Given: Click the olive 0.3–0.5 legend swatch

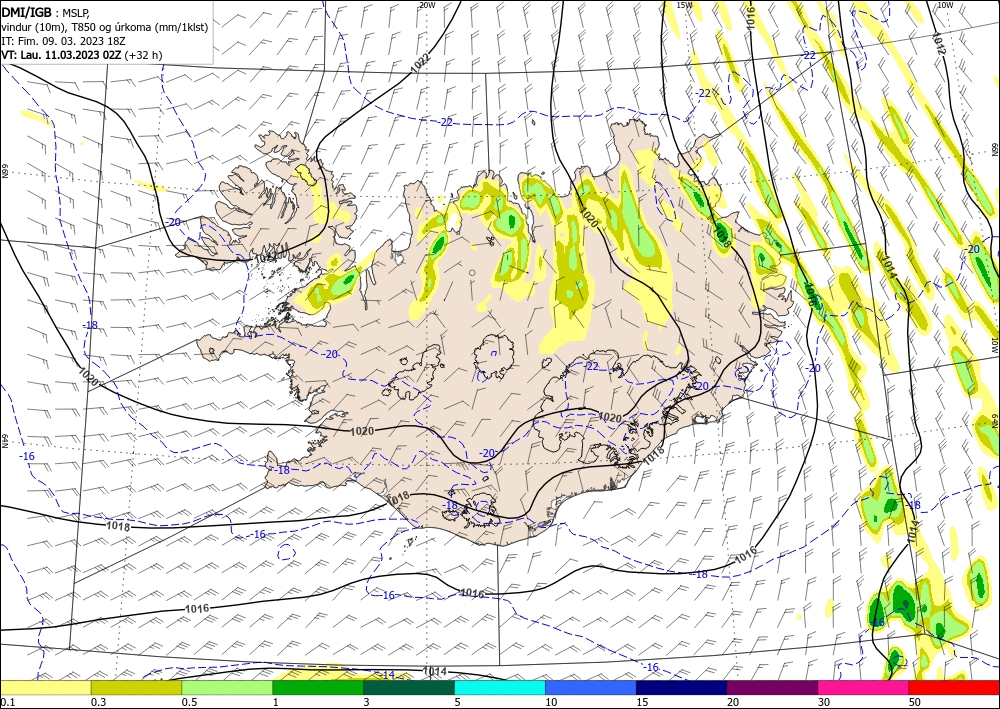Looking at the screenshot, I should (136, 688).
